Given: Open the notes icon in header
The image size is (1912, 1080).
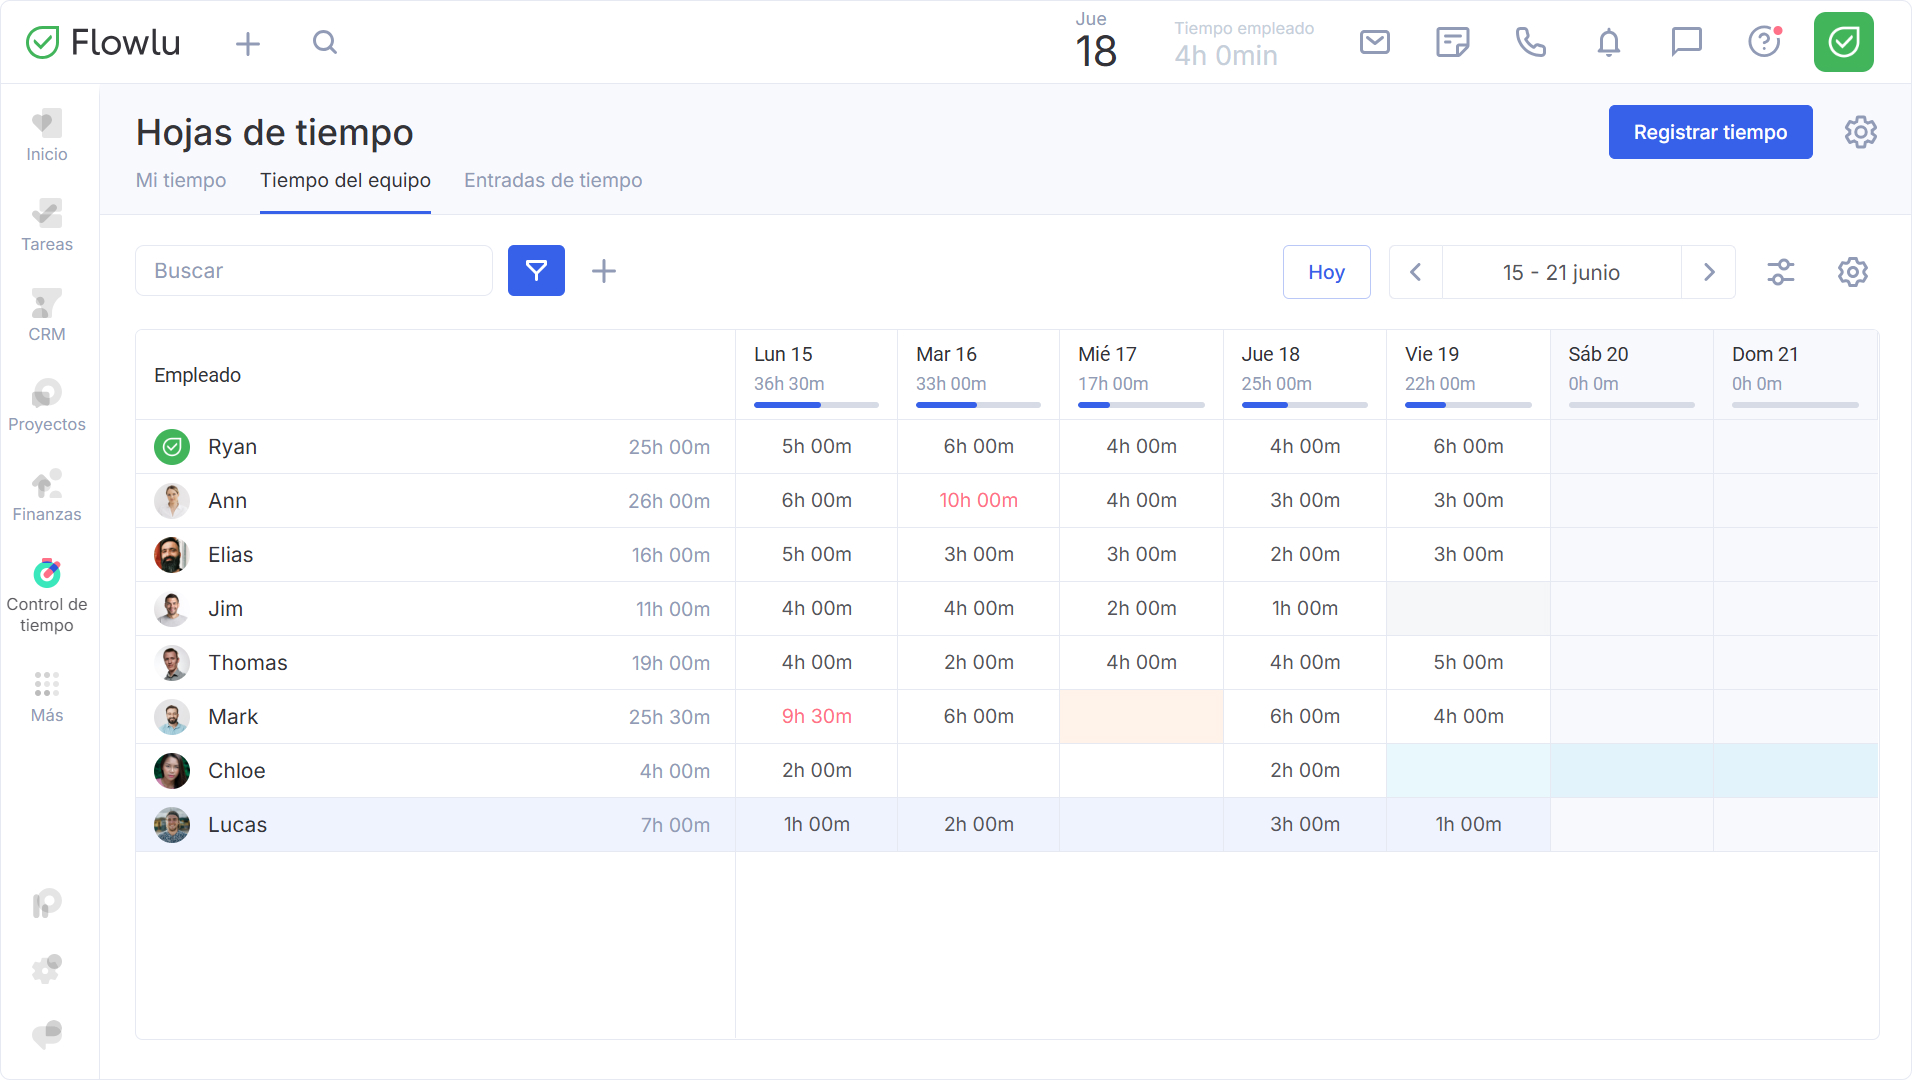Looking at the screenshot, I should click(x=1453, y=42).
